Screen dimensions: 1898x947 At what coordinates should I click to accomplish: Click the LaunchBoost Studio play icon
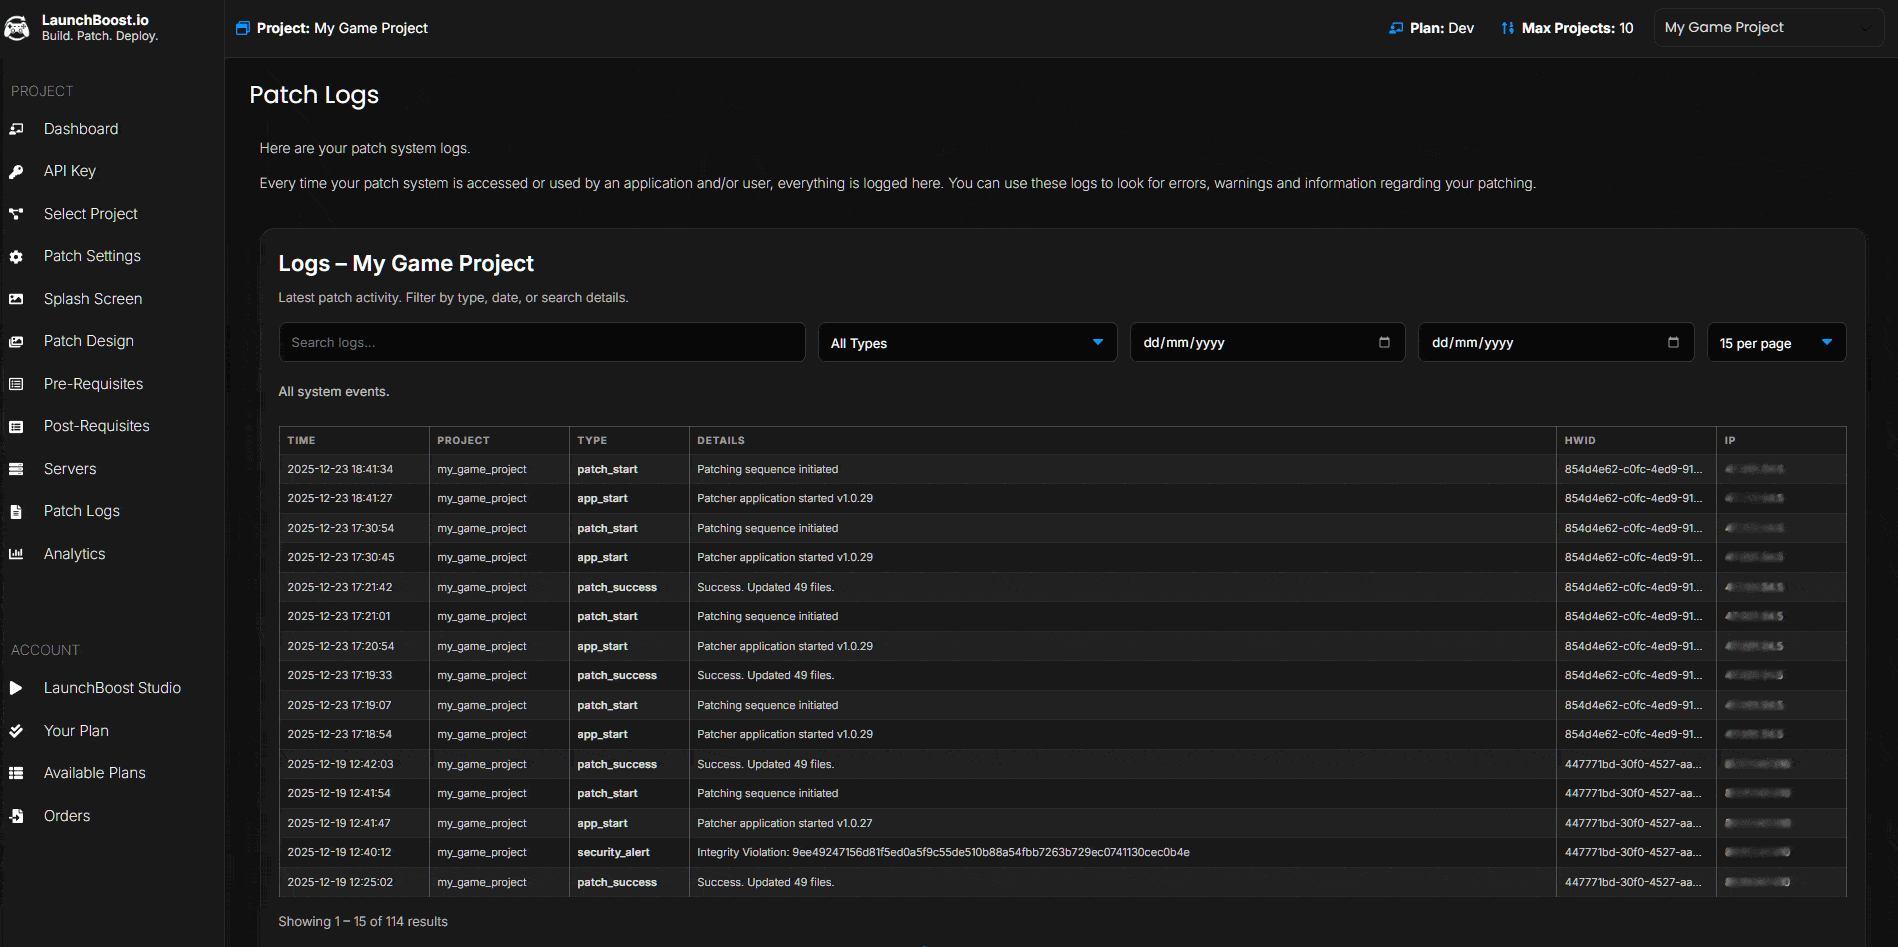(16, 688)
